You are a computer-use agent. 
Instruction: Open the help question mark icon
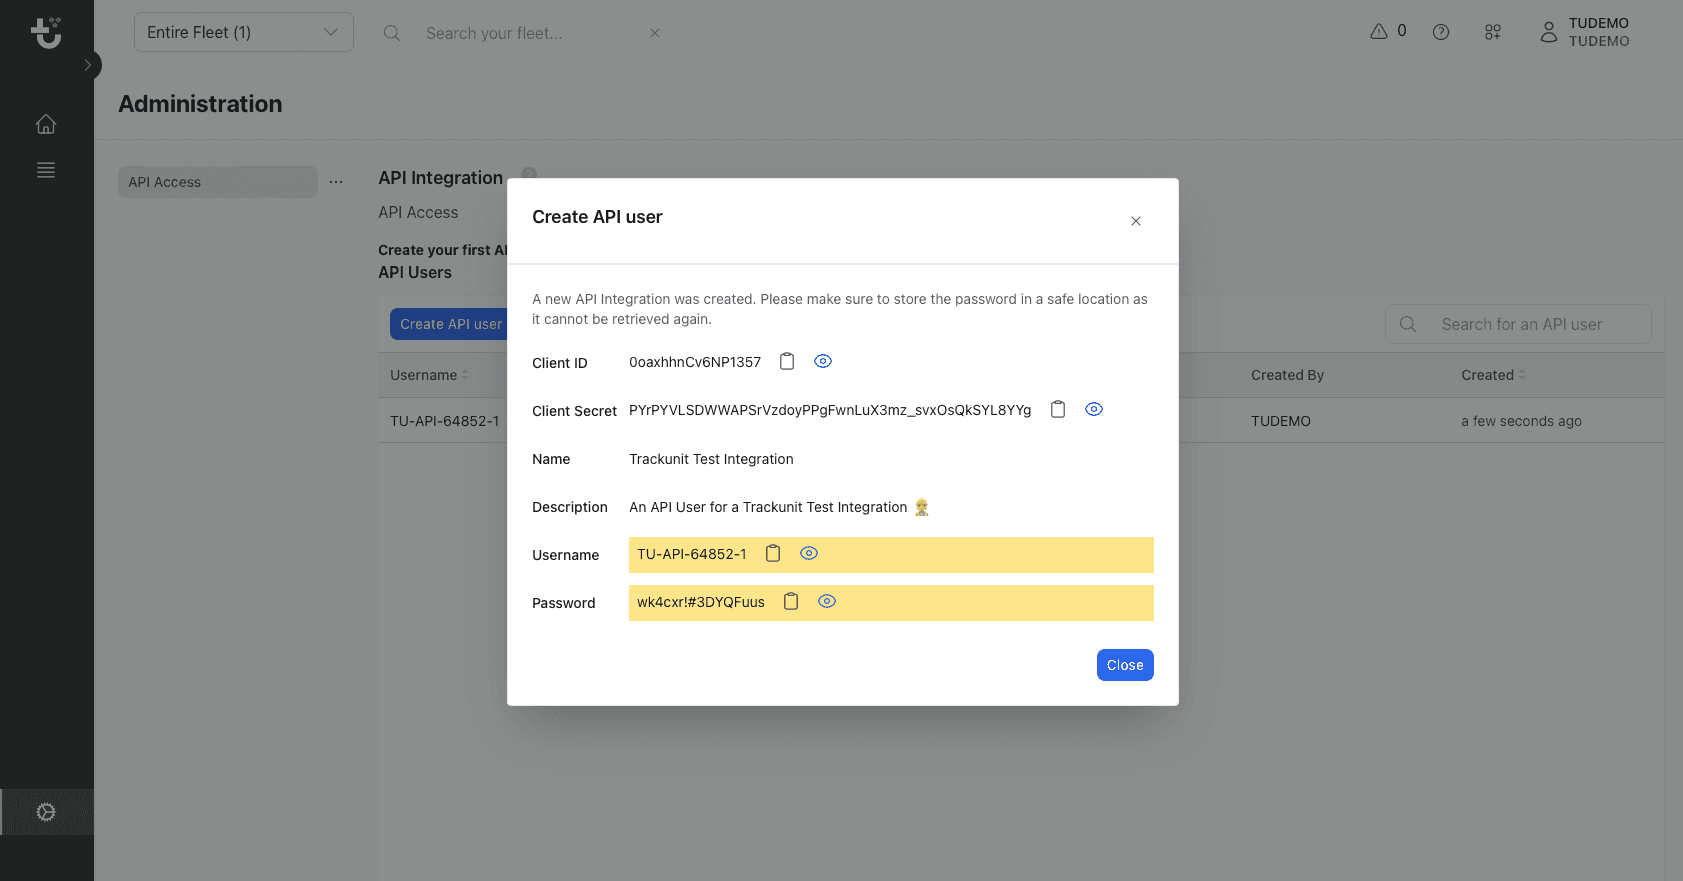pos(1441,32)
